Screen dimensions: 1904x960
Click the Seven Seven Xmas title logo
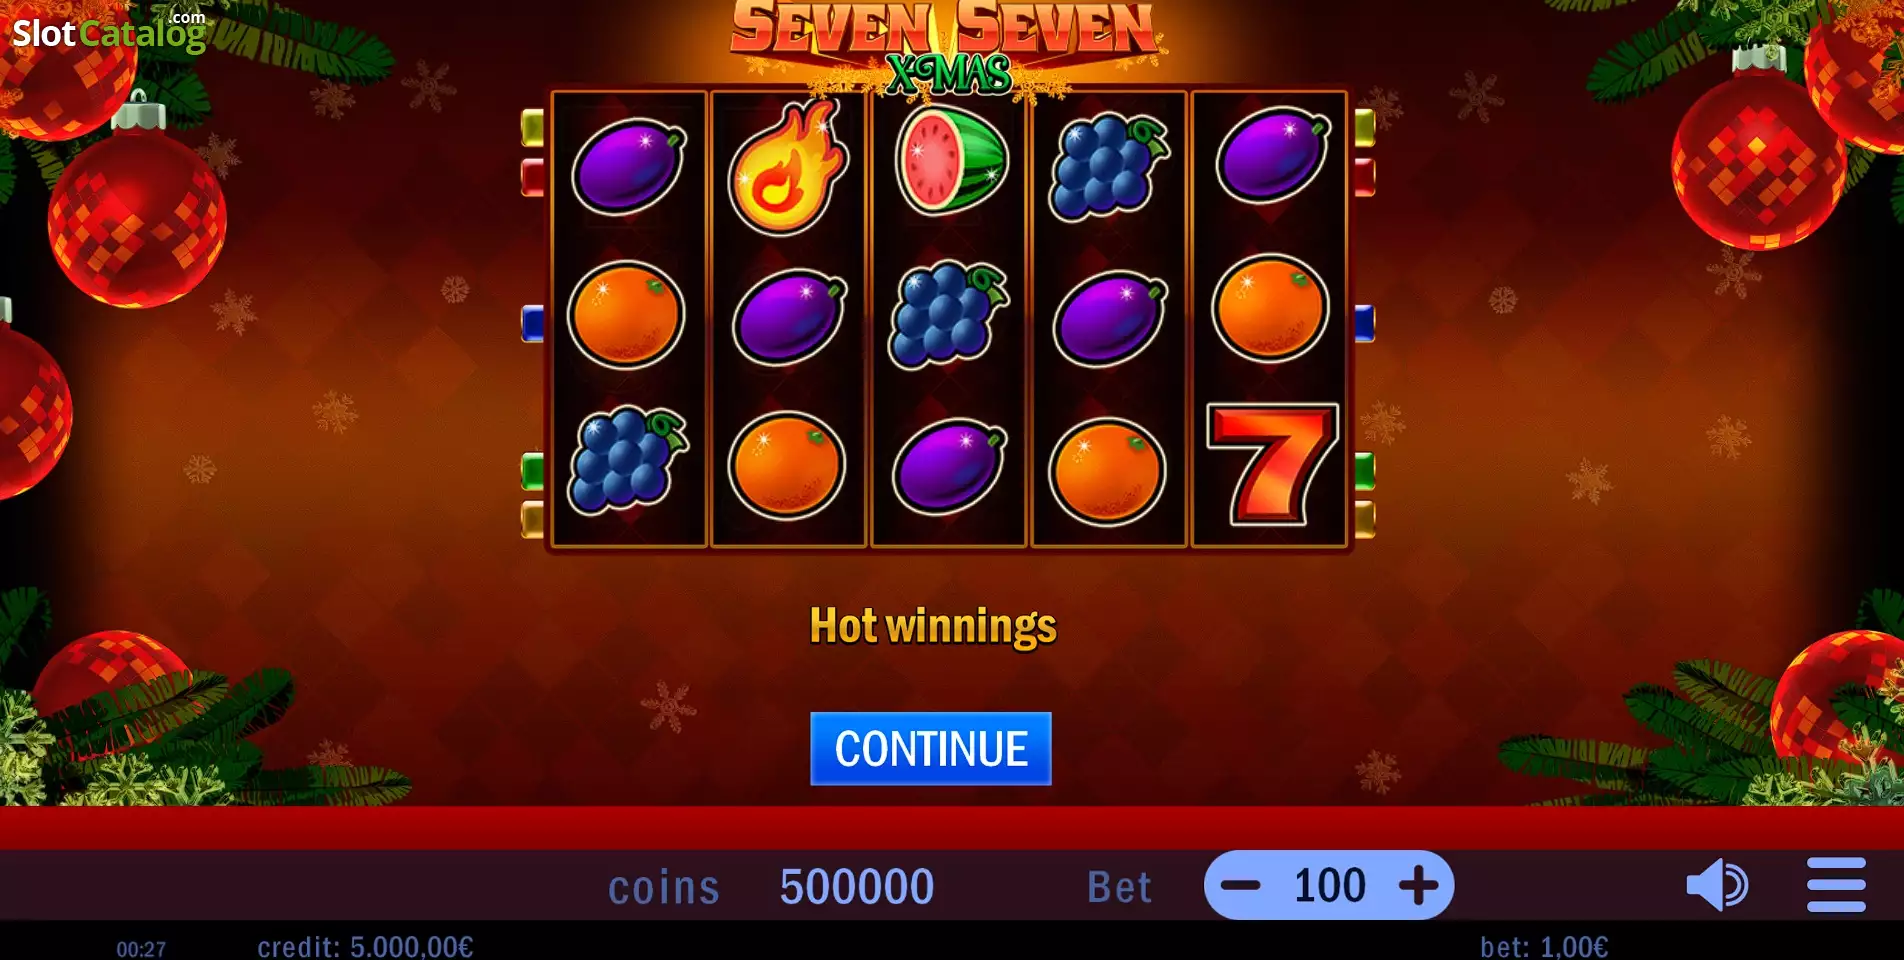tap(946, 45)
